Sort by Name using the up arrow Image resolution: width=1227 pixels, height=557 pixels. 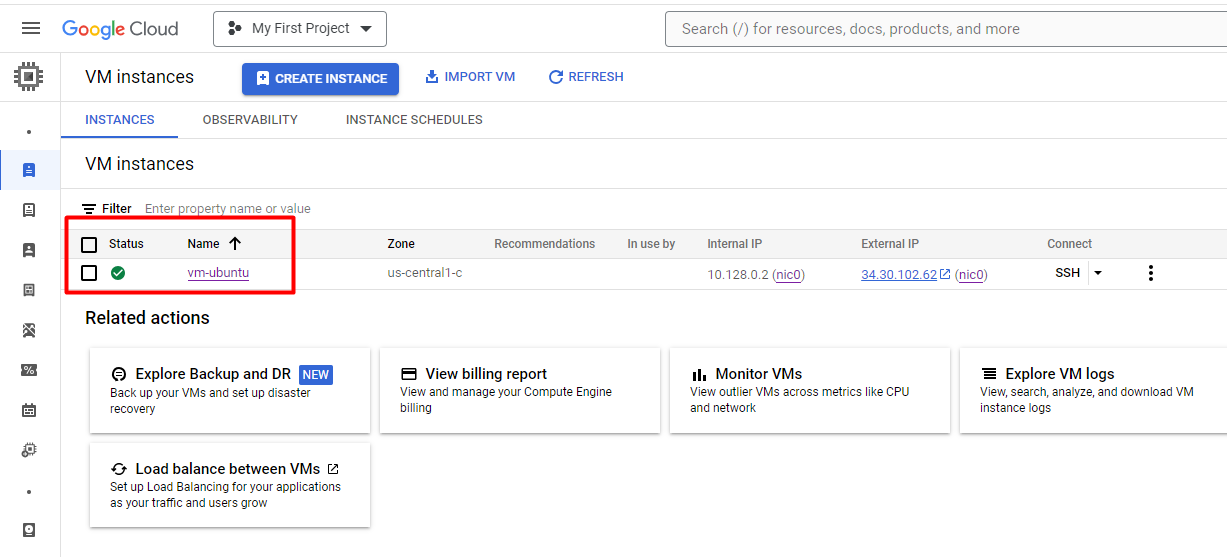tap(235, 243)
